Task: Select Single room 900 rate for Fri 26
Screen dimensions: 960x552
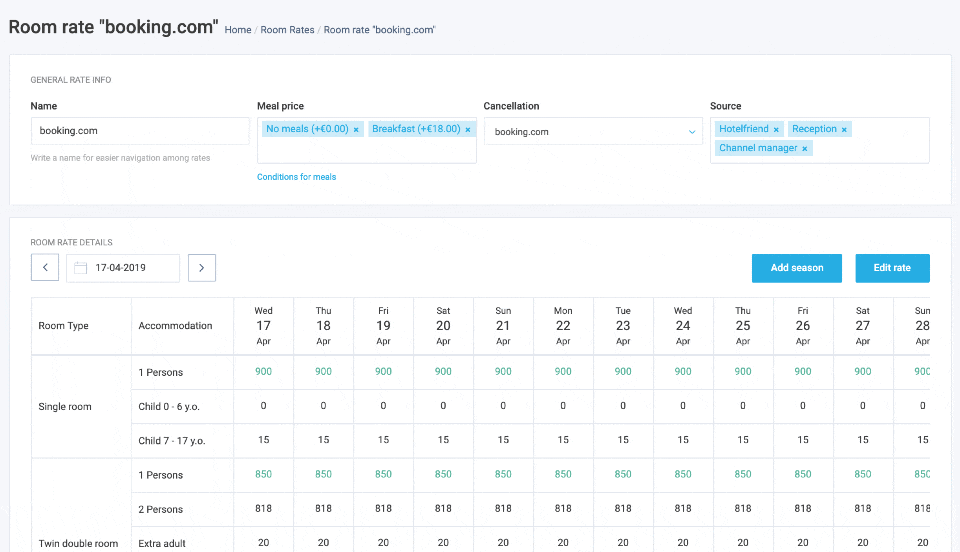Action: coord(803,371)
